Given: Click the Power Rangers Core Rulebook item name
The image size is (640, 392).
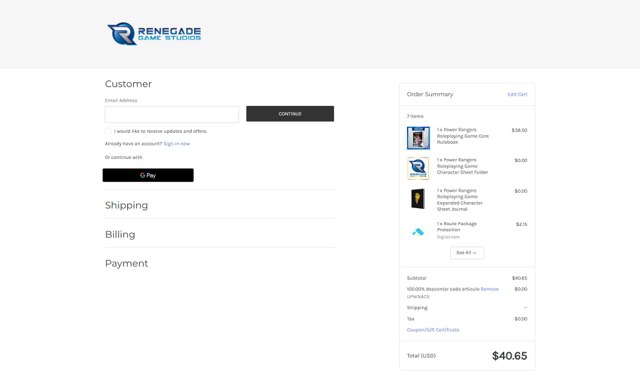Looking at the screenshot, I should tap(462, 136).
